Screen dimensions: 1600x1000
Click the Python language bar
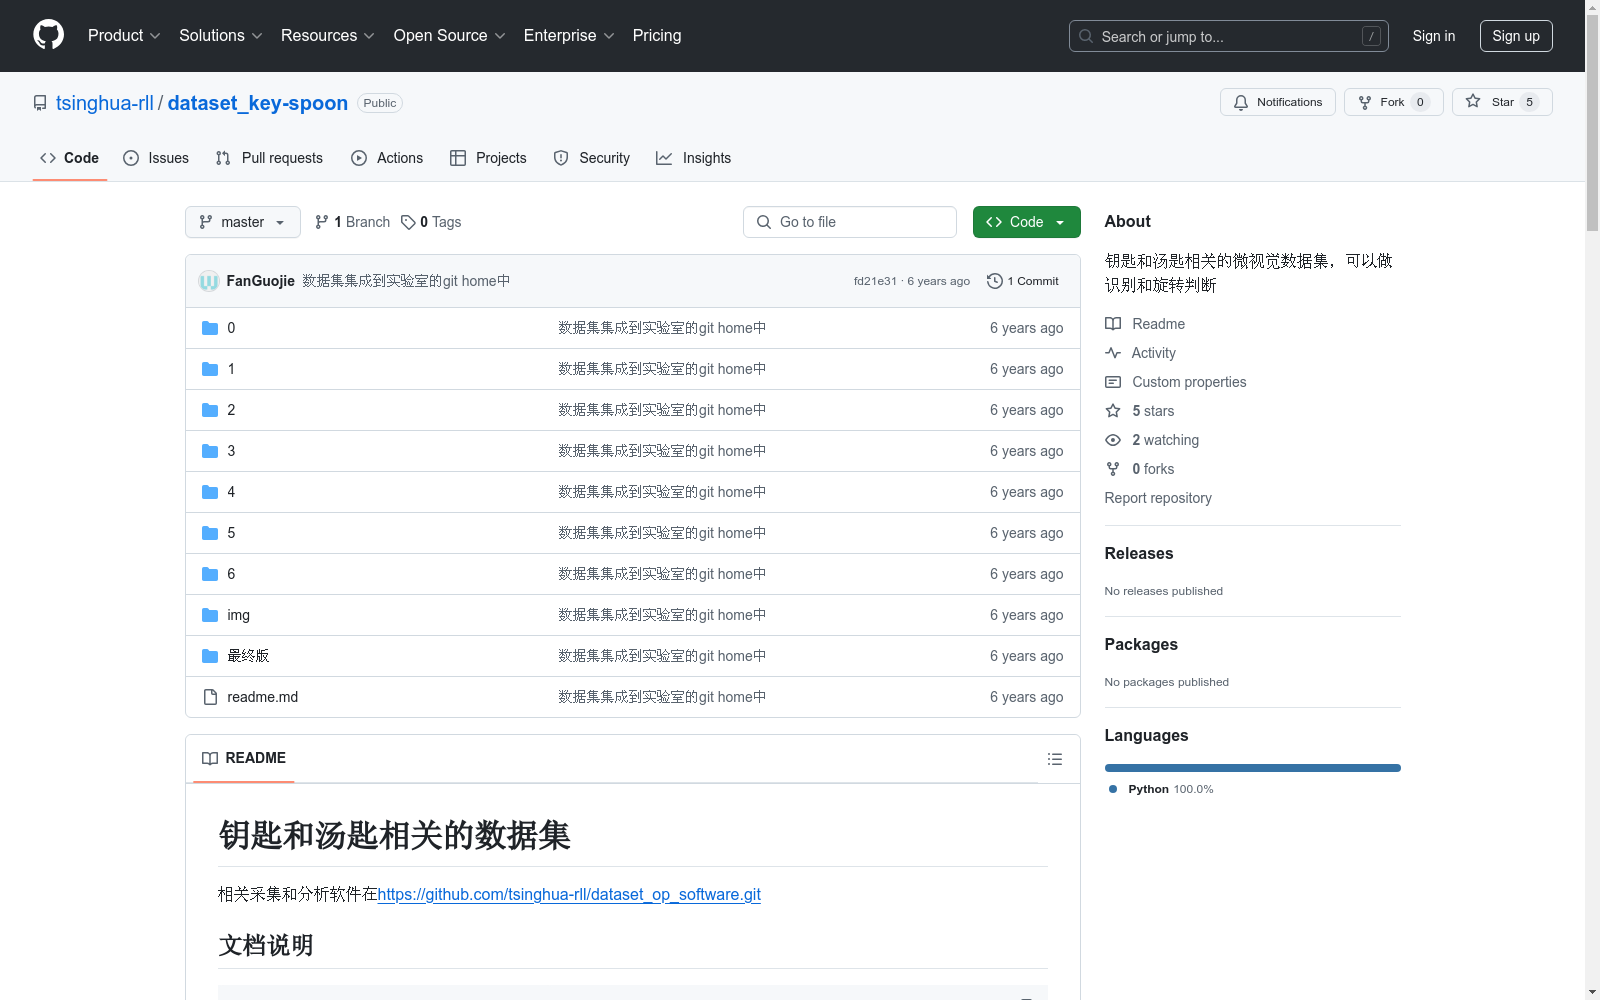click(x=1253, y=768)
